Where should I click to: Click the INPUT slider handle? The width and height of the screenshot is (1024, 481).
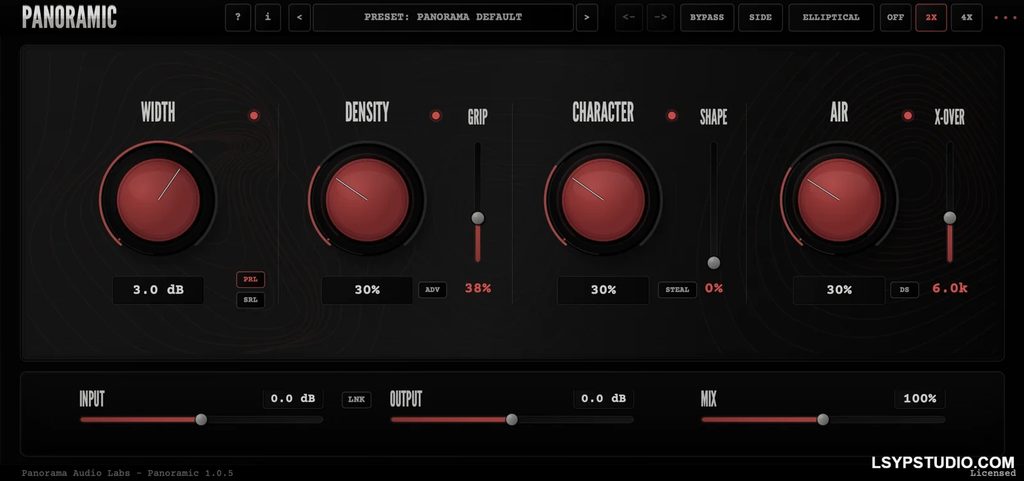[x=201, y=420]
